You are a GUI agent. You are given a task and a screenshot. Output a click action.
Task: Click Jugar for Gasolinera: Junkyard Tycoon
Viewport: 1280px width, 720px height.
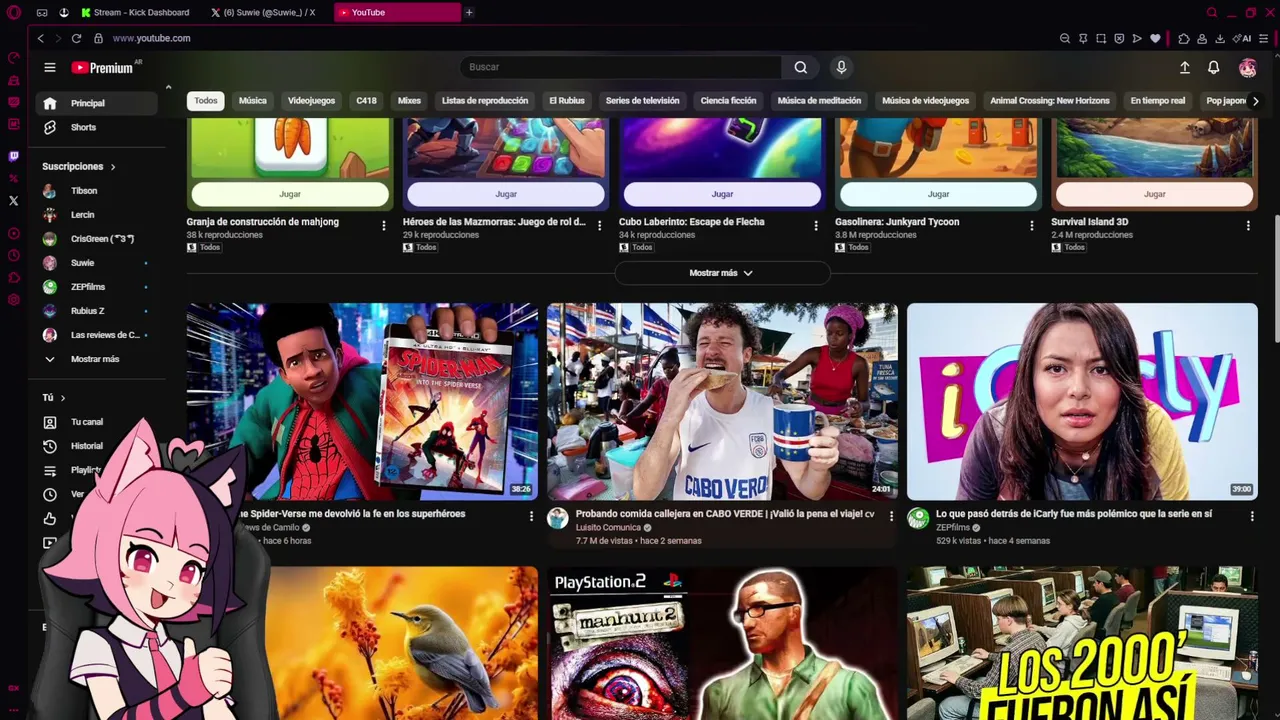pos(938,194)
